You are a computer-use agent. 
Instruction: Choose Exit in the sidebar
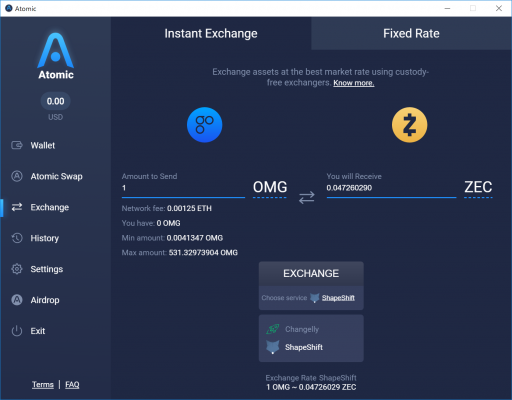[38, 331]
